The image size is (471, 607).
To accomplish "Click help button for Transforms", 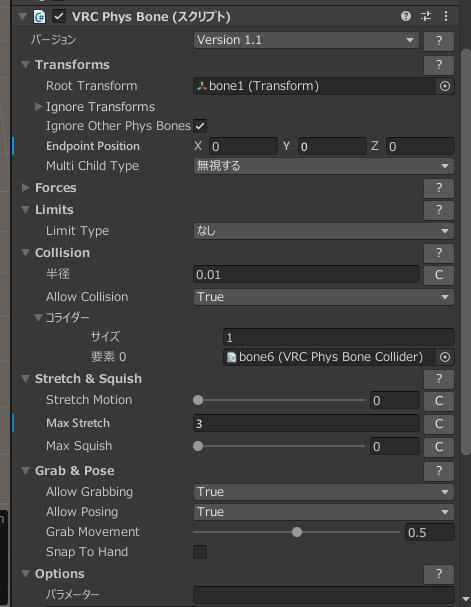I will pyautogui.click(x=439, y=65).
